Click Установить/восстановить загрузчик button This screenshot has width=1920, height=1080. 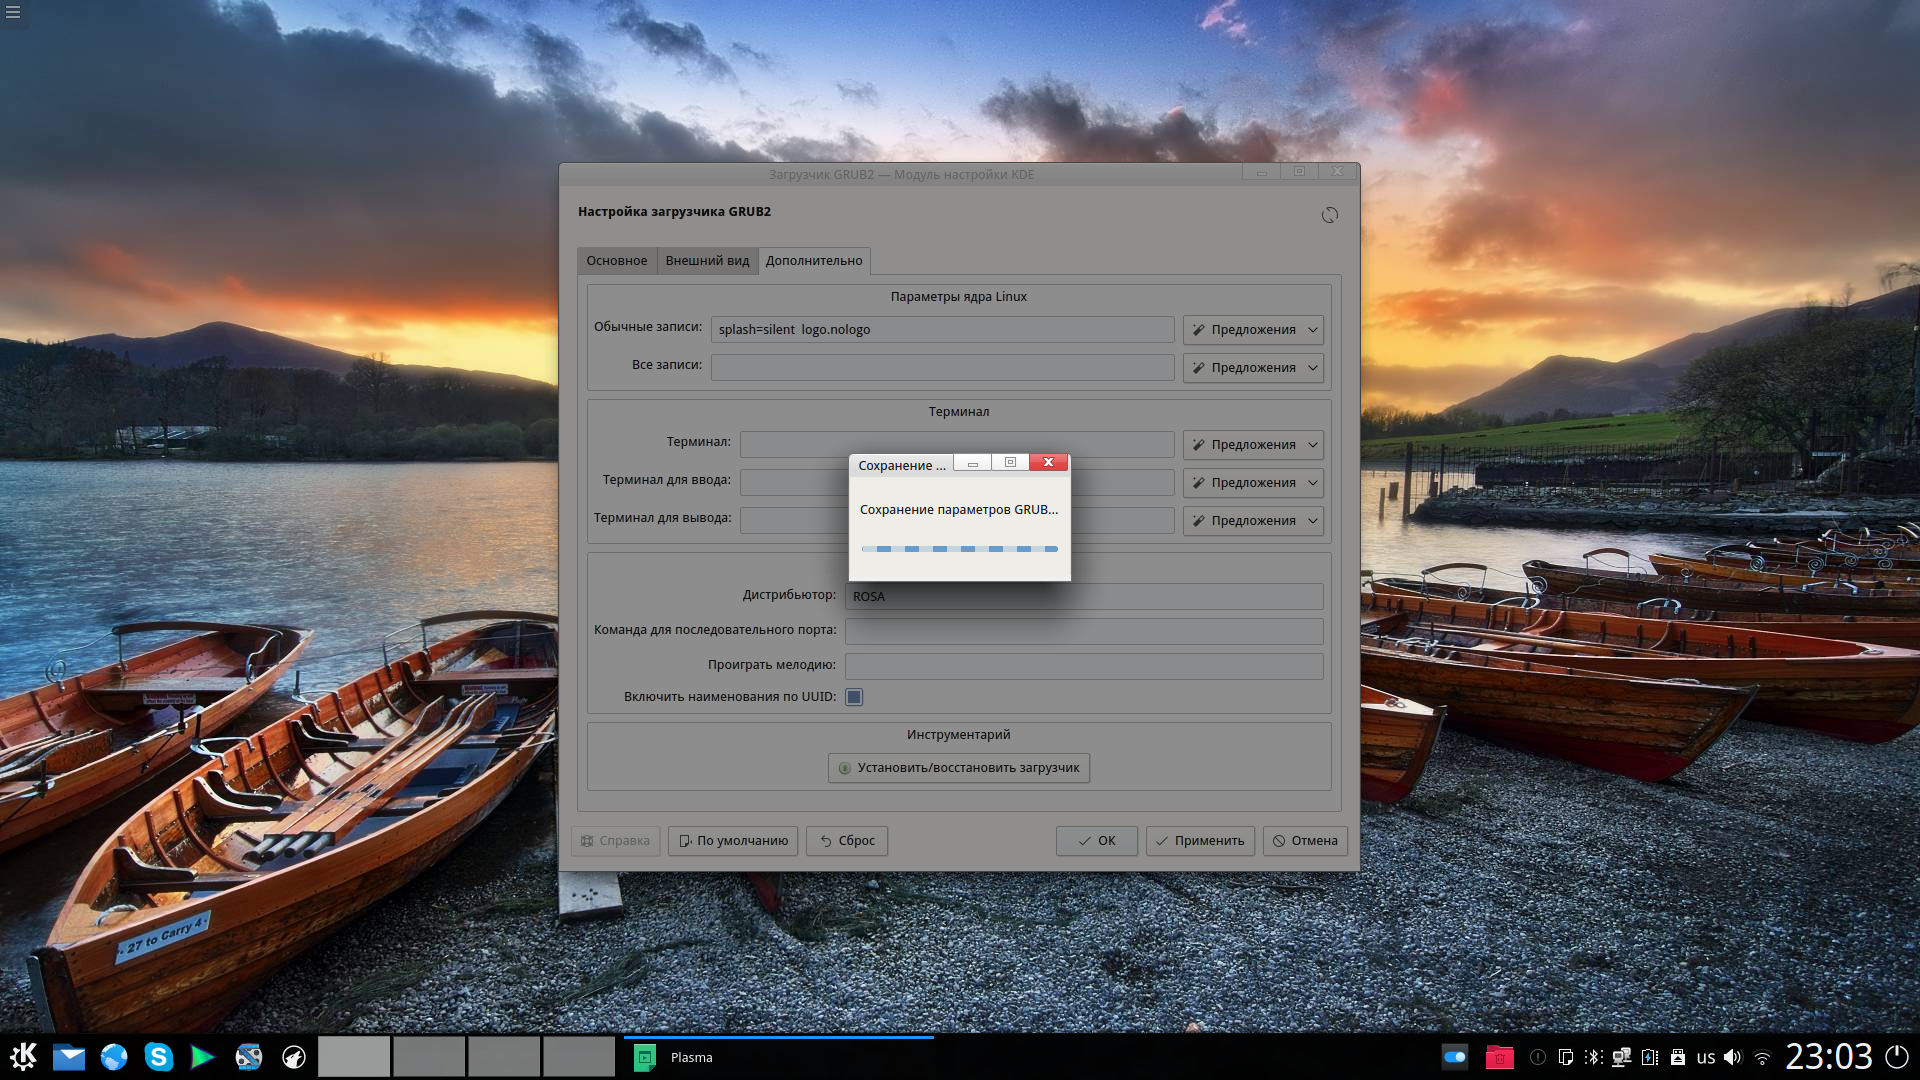(958, 768)
